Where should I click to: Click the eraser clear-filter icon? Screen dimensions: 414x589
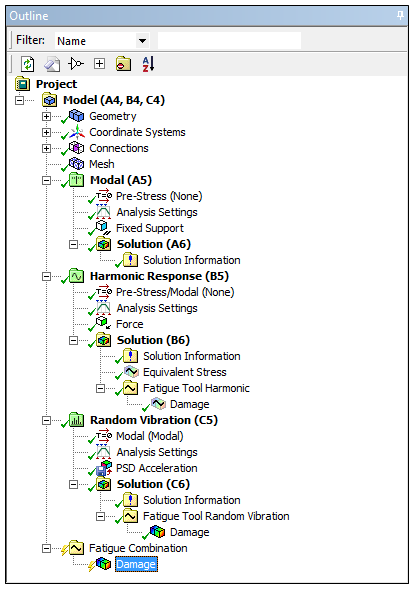(51, 64)
